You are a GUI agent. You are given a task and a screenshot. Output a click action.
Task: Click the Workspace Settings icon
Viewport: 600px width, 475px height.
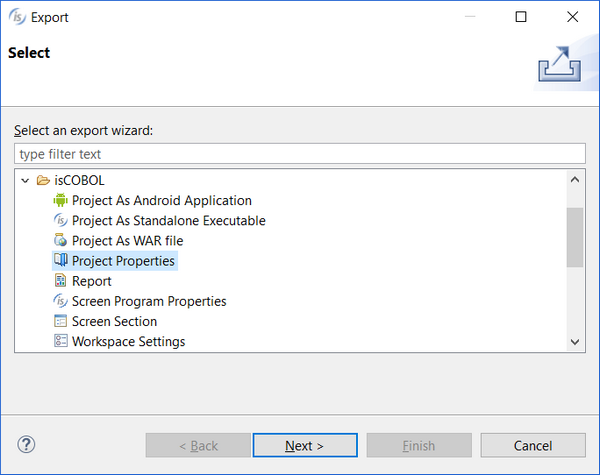click(x=60, y=341)
